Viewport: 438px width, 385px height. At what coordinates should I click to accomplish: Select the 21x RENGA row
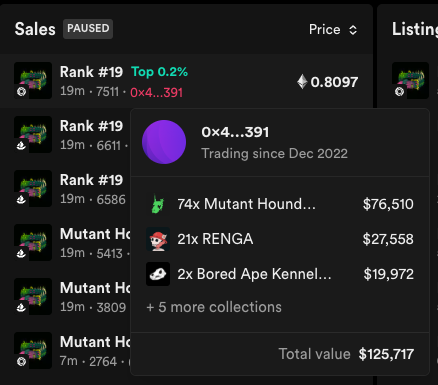[x=280, y=239]
